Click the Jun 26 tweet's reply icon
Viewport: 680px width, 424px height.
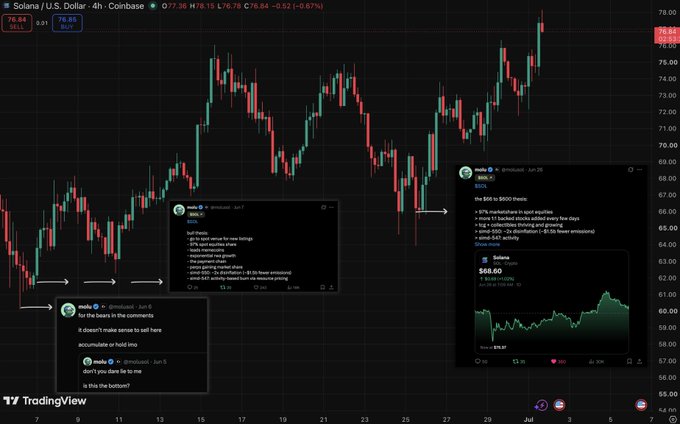[478, 361]
